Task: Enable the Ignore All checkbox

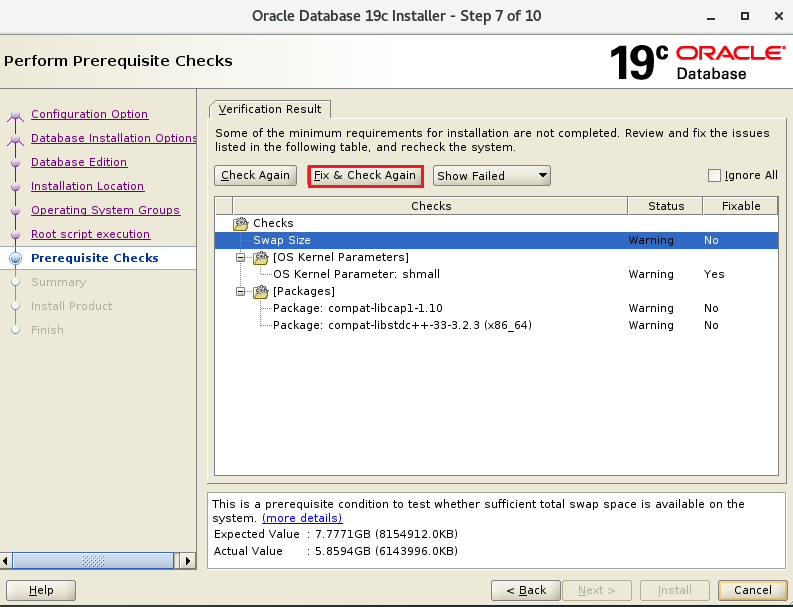Action: (x=714, y=176)
